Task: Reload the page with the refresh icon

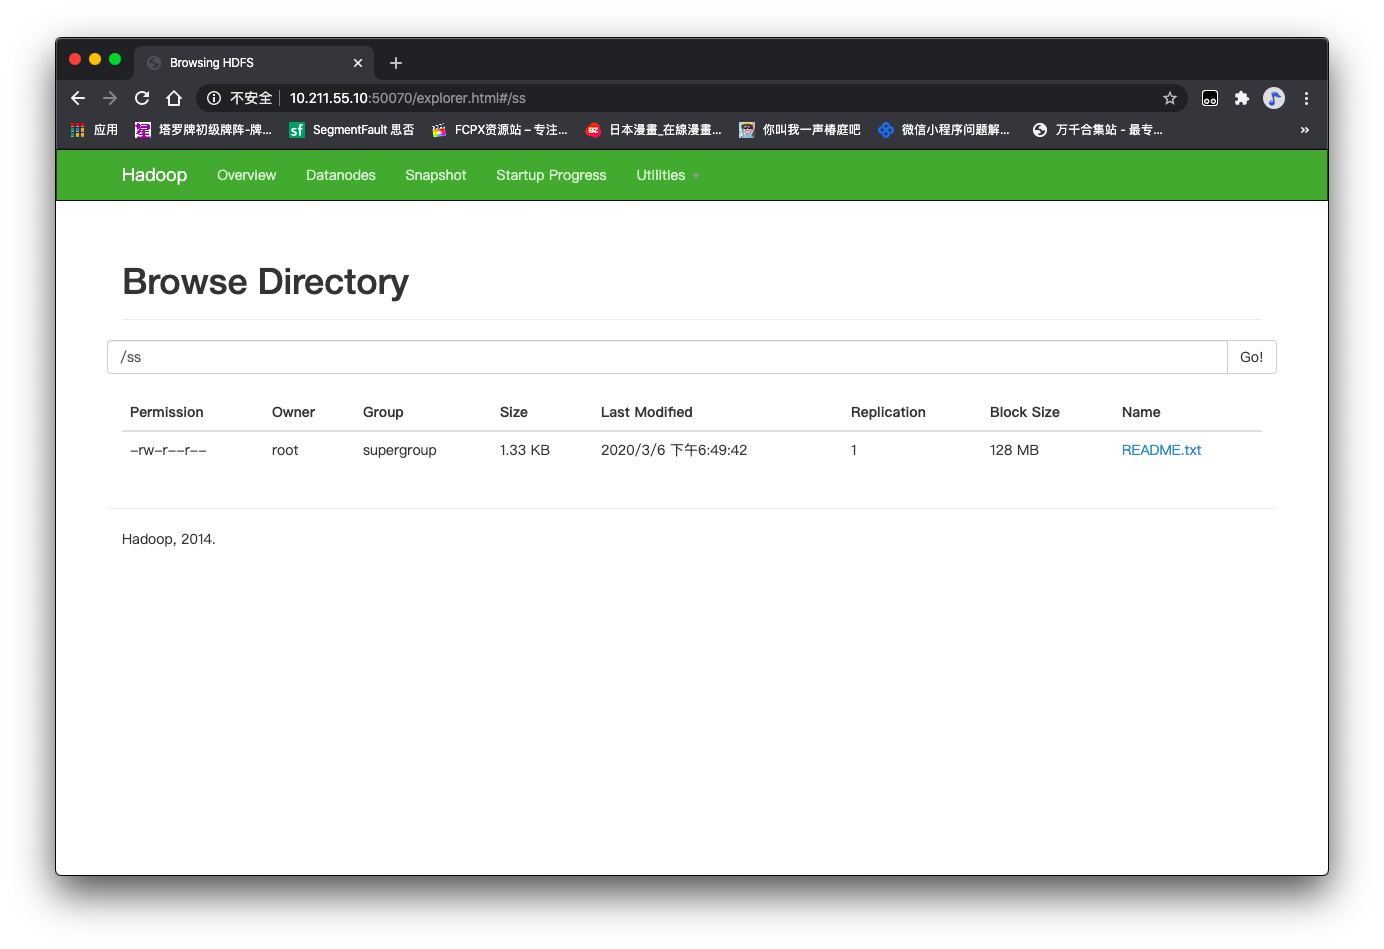Action: [142, 98]
